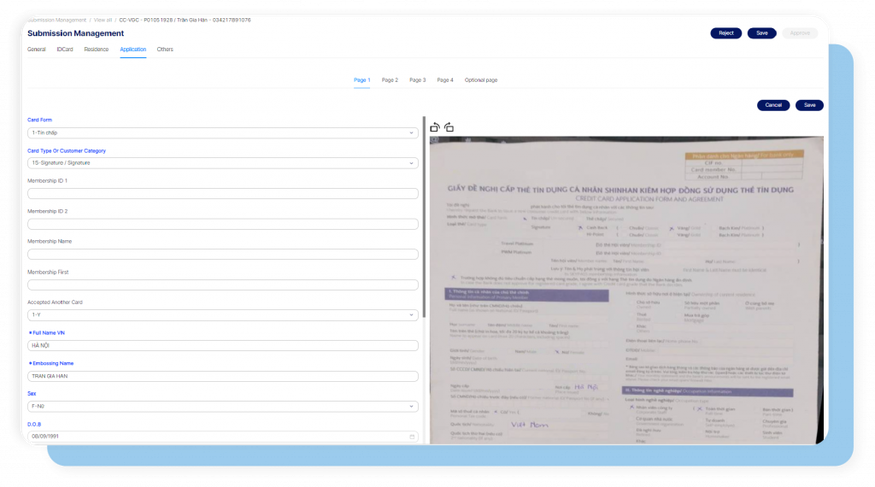875x487 pixels.
Task: Switch to the IDCard tab
Action: (x=65, y=50)
